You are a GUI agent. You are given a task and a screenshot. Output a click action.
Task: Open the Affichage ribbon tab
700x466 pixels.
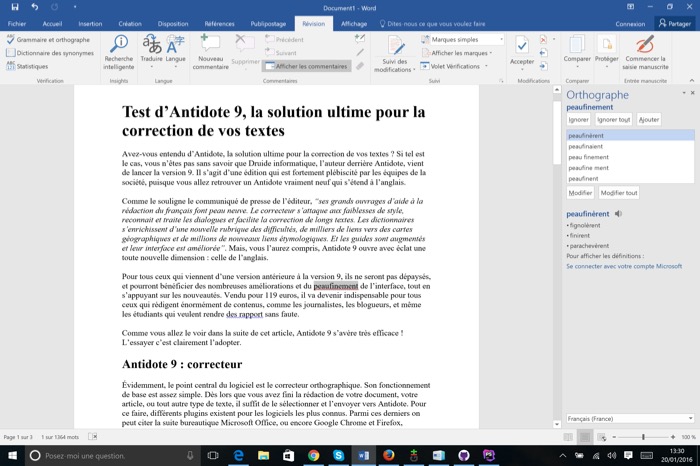point(354,23)
